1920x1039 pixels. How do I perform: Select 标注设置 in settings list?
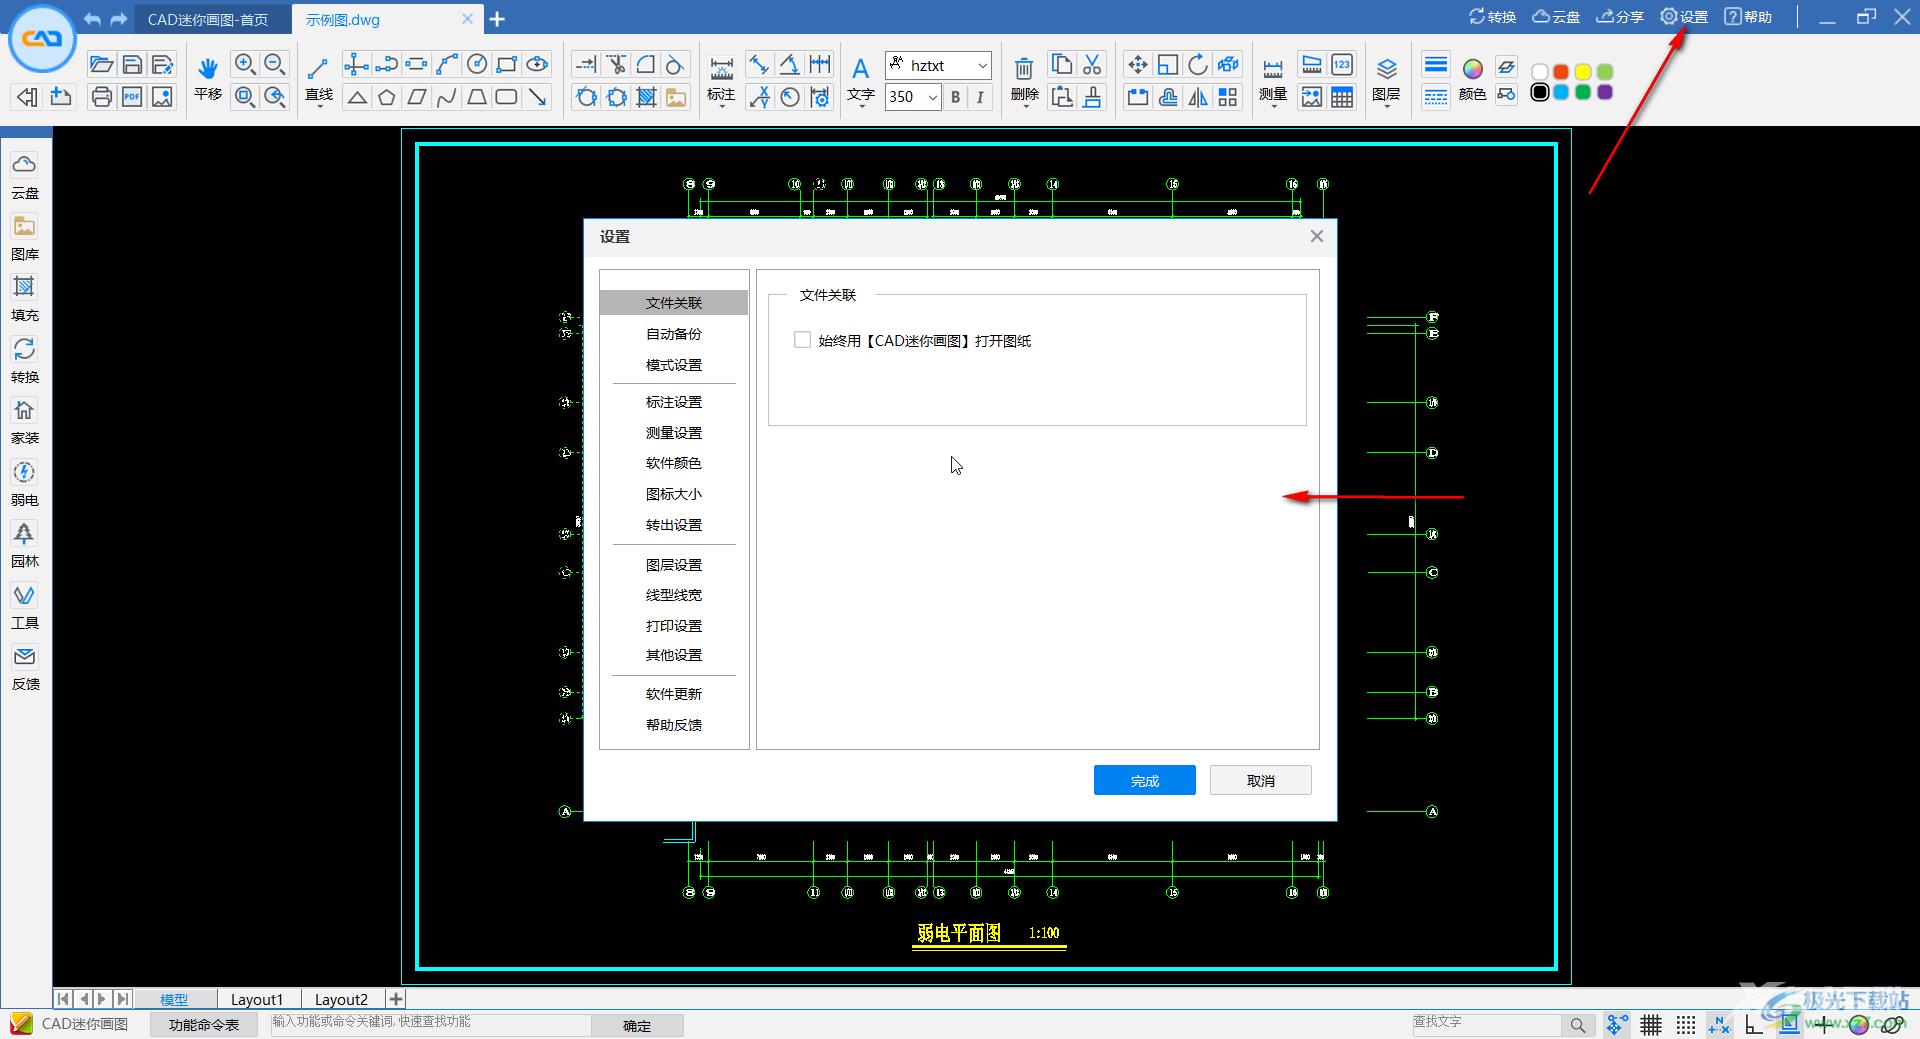[x=674, y=402]
